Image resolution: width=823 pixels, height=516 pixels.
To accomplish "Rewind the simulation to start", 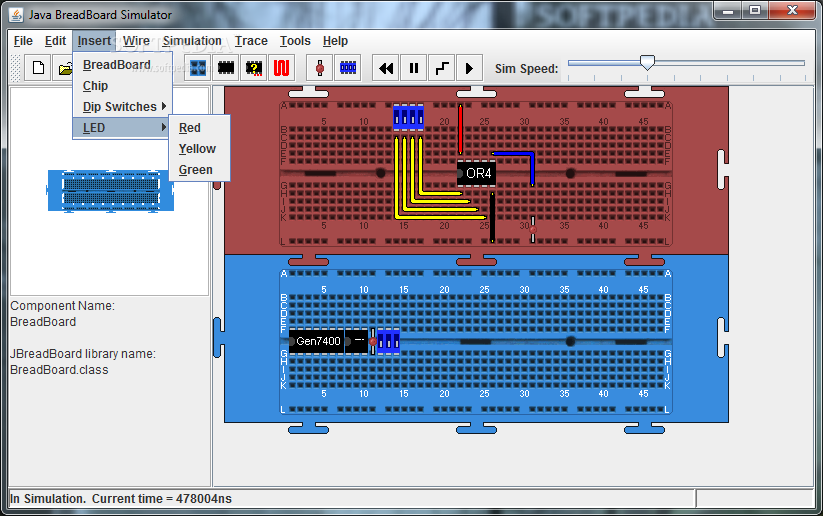I will [386, 68].
